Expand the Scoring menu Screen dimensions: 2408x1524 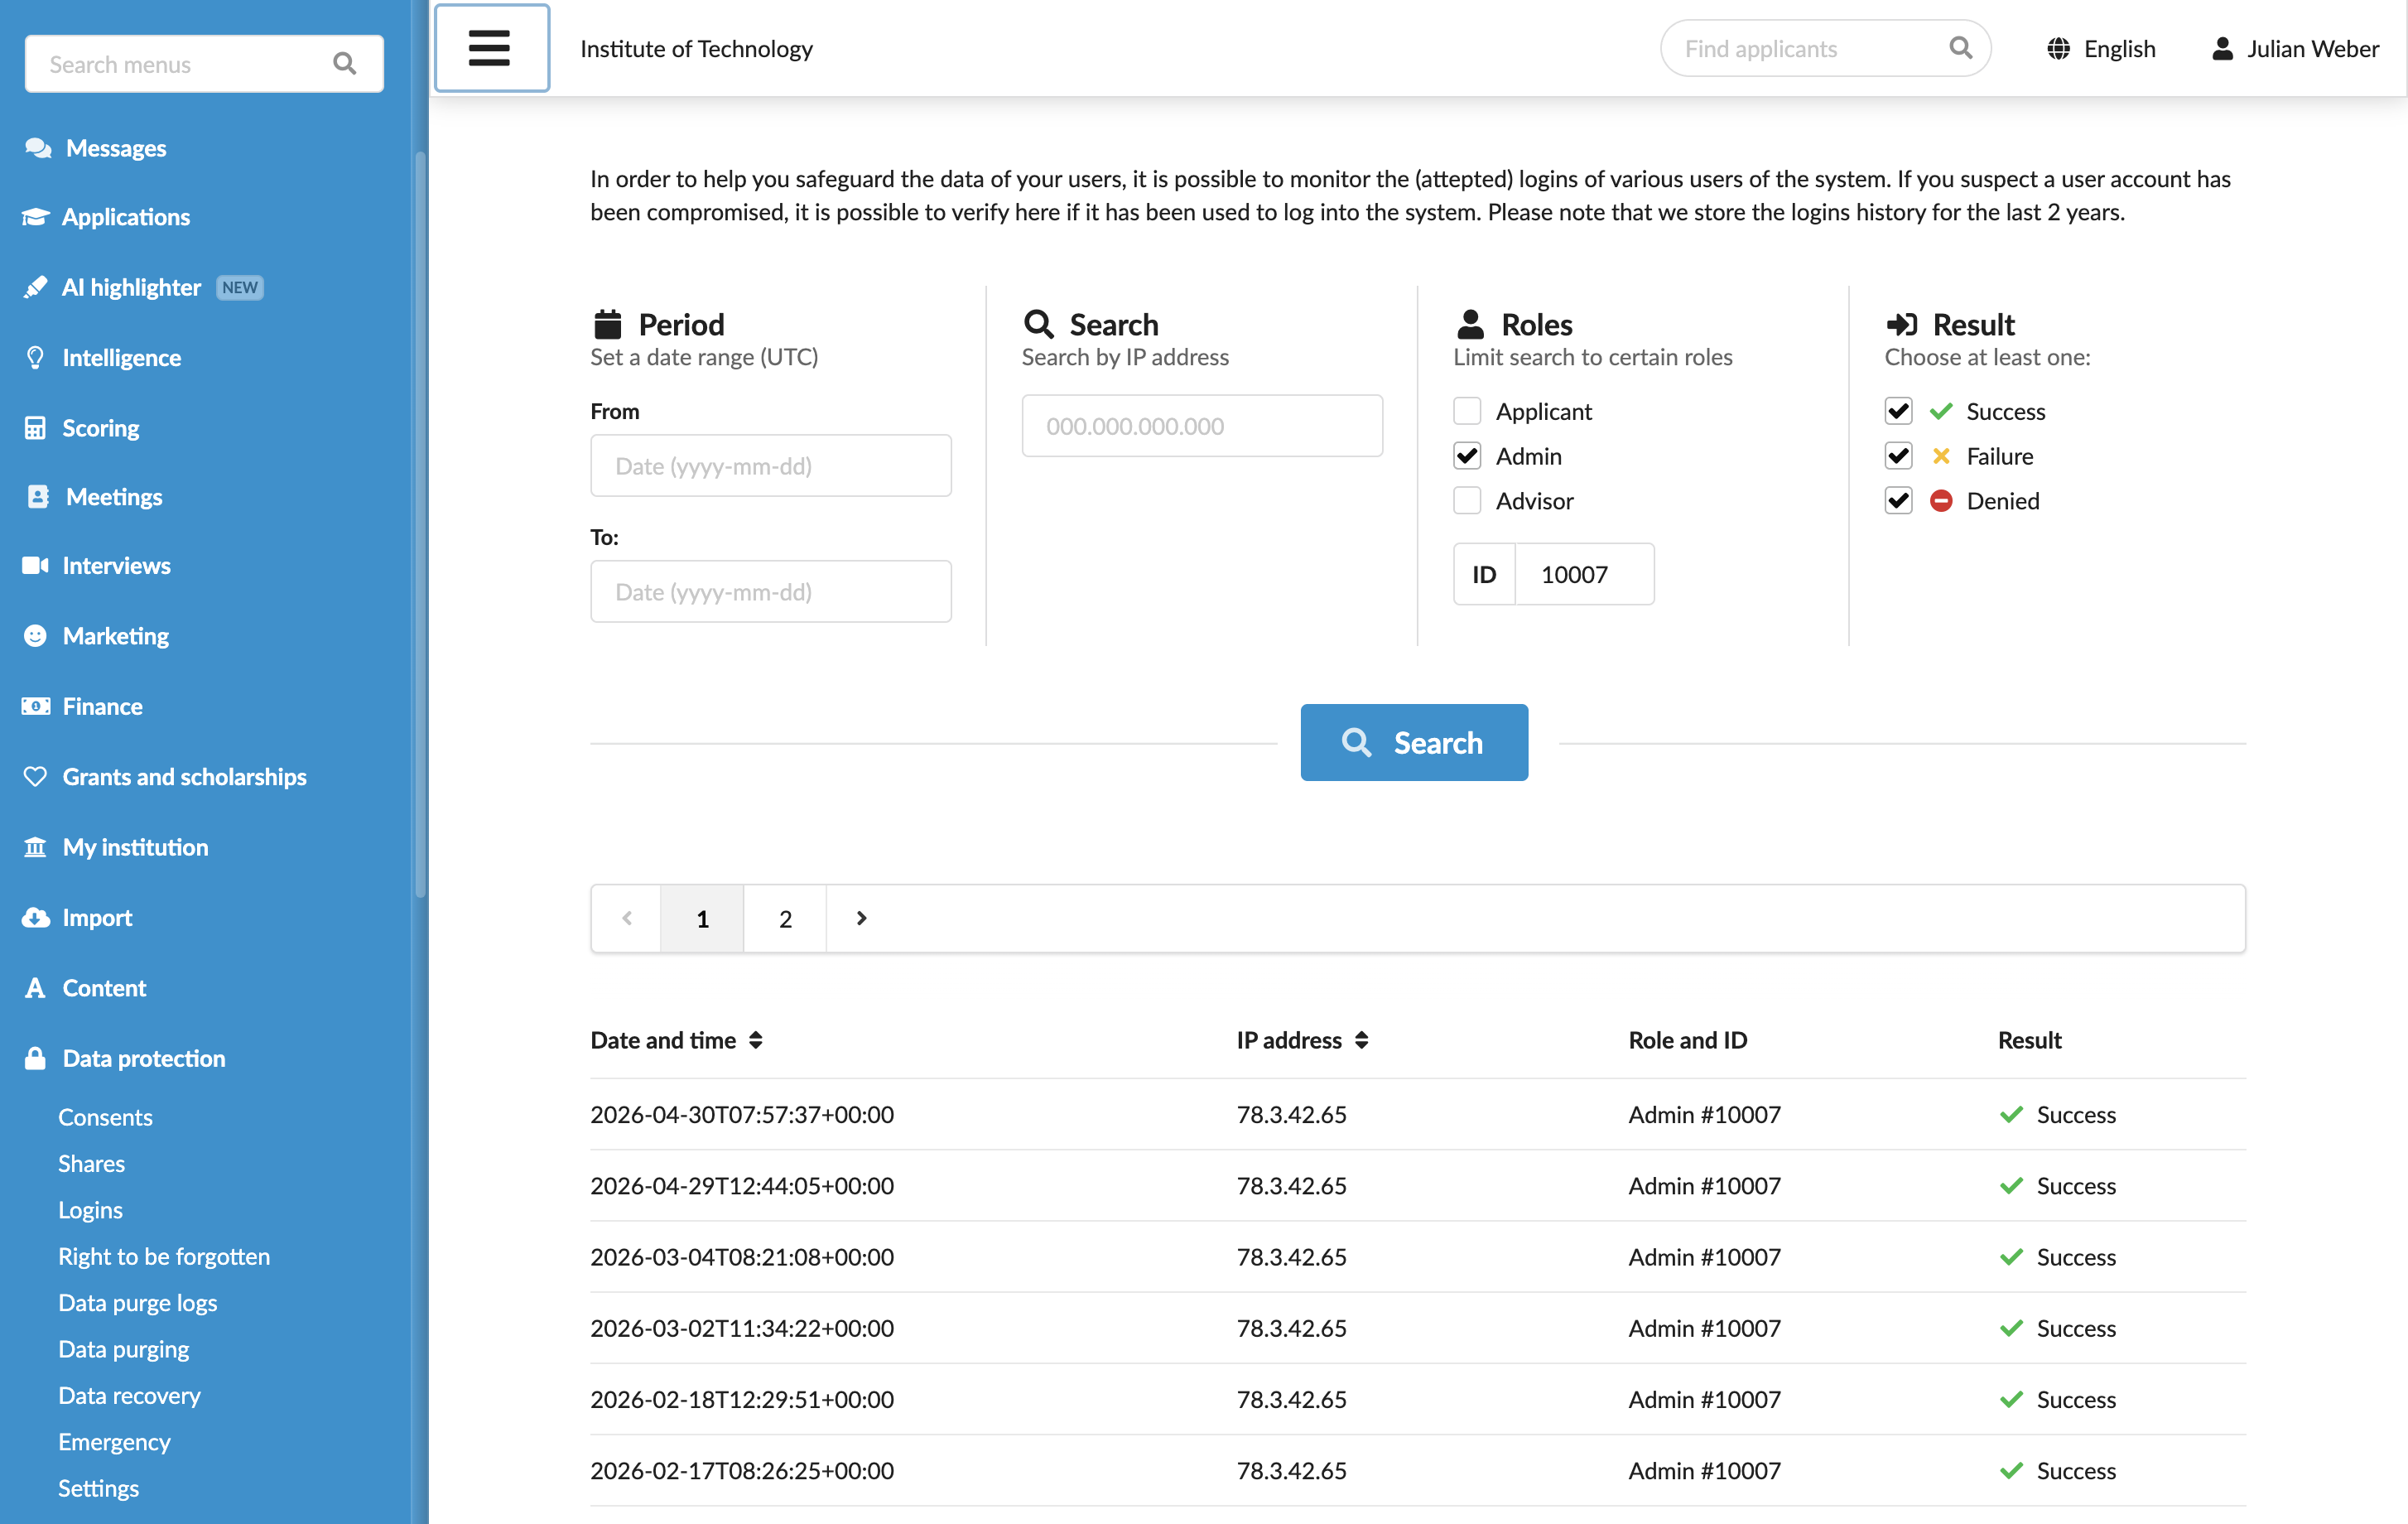100,427
